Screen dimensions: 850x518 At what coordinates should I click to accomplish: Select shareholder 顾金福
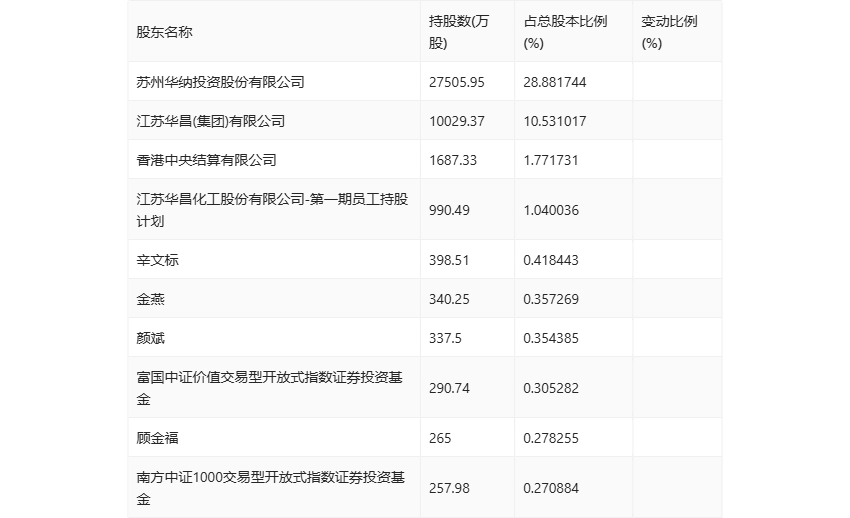[157, 438]
